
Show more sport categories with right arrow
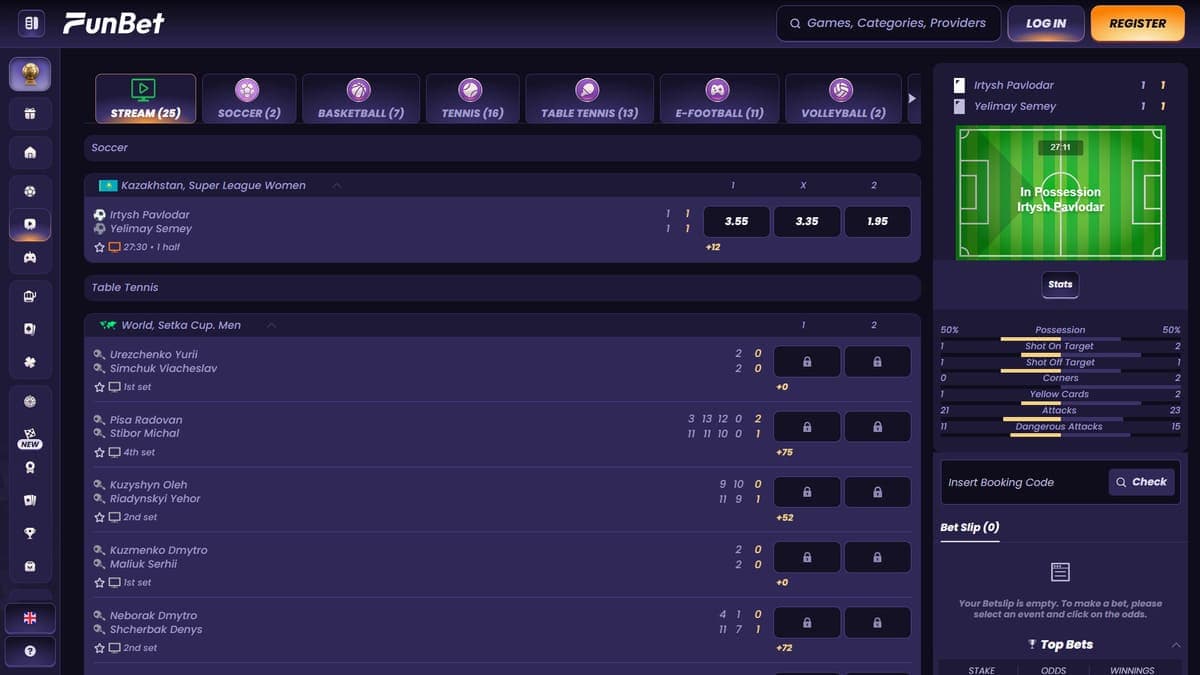tap(912, 98)
